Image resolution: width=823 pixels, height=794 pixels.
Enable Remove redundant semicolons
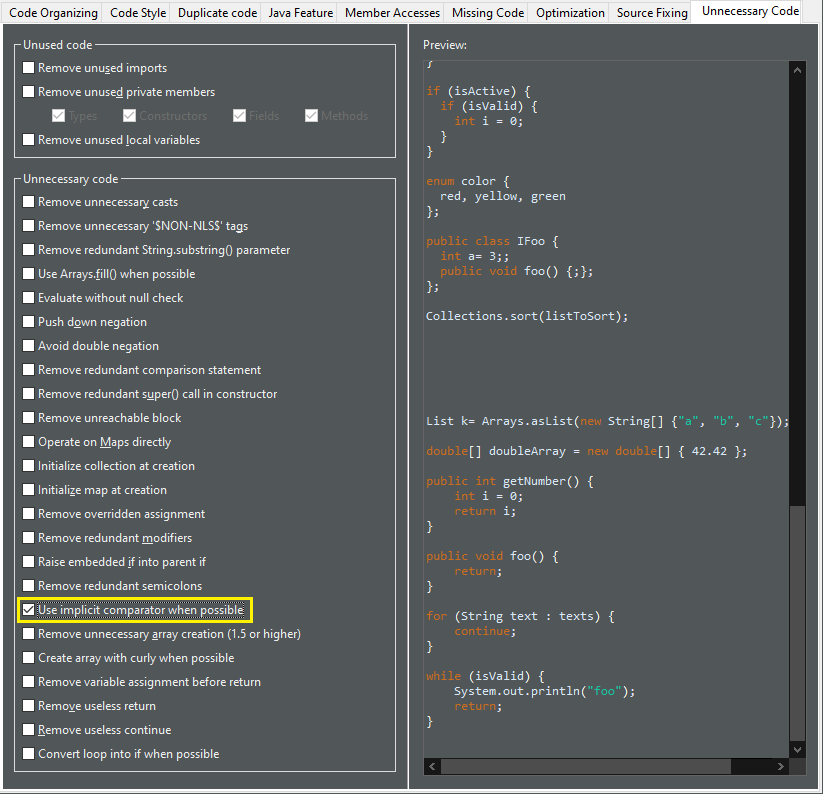29,586
